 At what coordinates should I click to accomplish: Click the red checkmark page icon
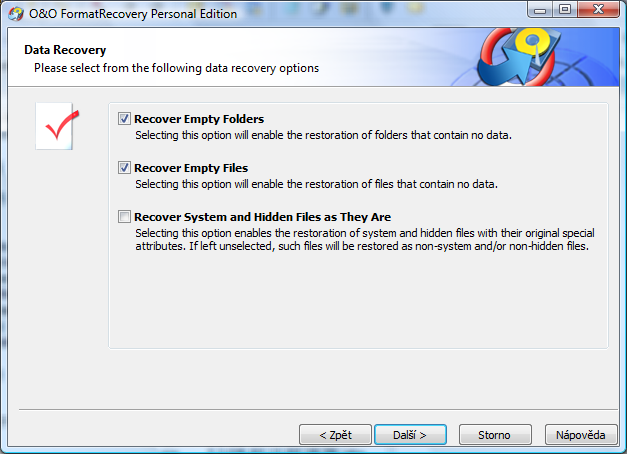tap(57, 126)
